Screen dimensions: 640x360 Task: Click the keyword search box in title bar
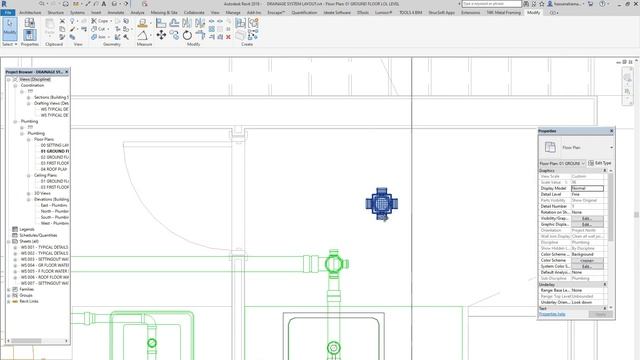(x=492, y=4)
